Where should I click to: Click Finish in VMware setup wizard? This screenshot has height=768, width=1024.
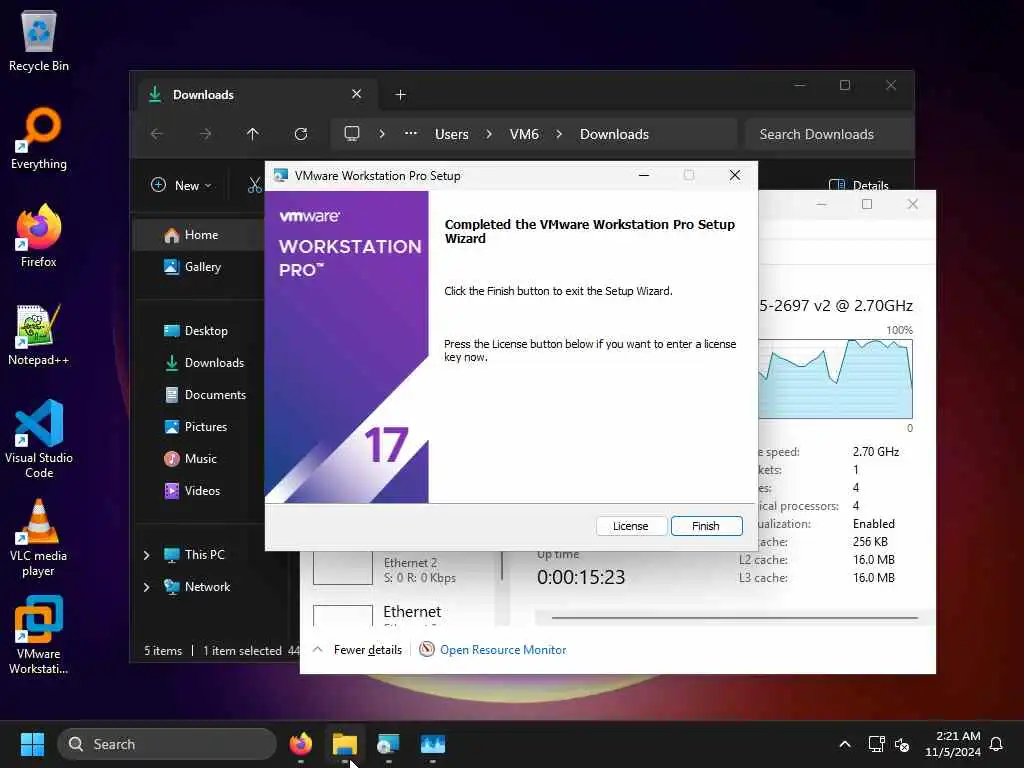pos(706,526)
